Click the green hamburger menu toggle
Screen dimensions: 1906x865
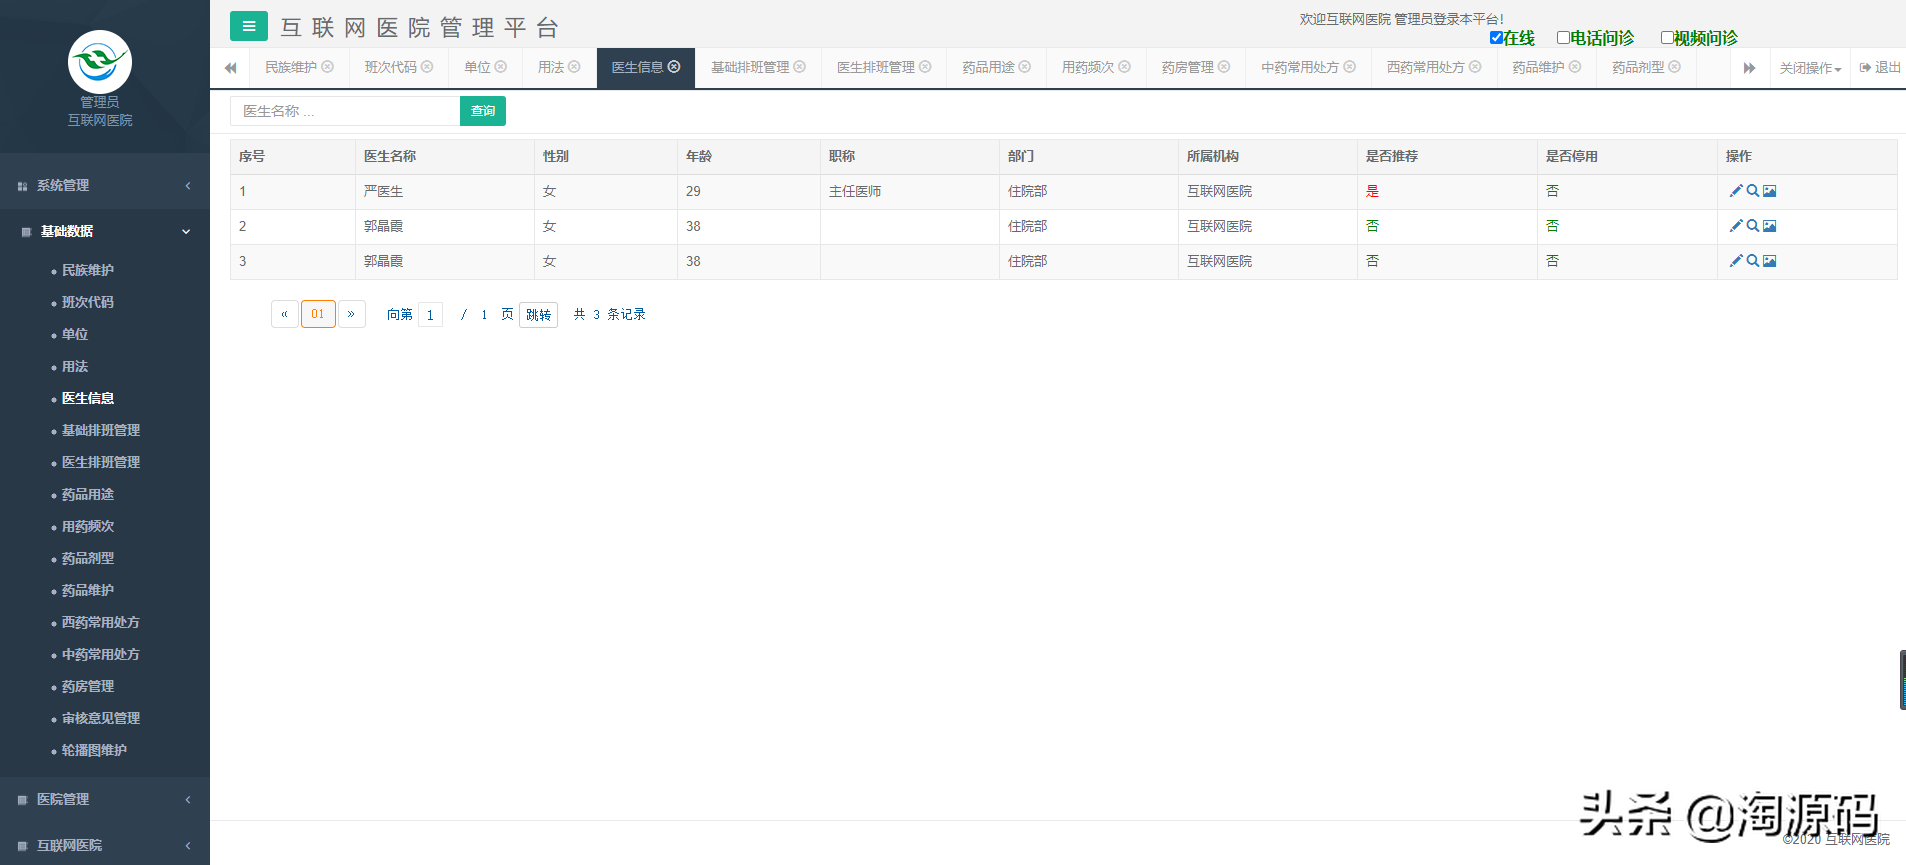click(249, 26)
